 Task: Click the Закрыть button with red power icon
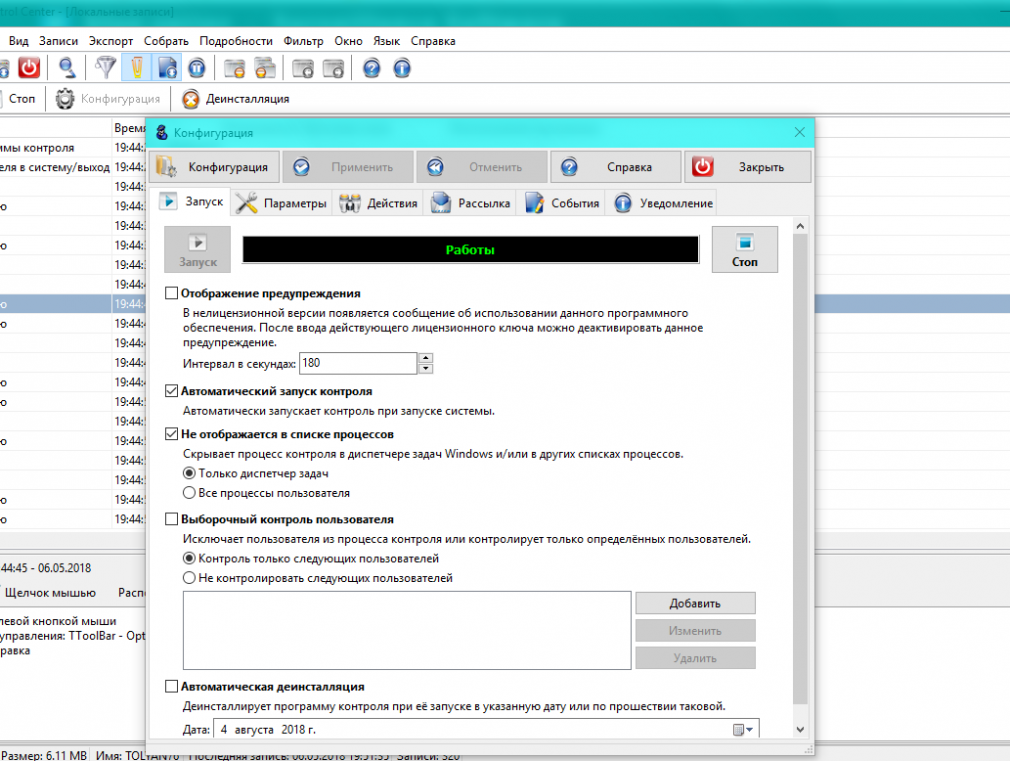[747, 167]
